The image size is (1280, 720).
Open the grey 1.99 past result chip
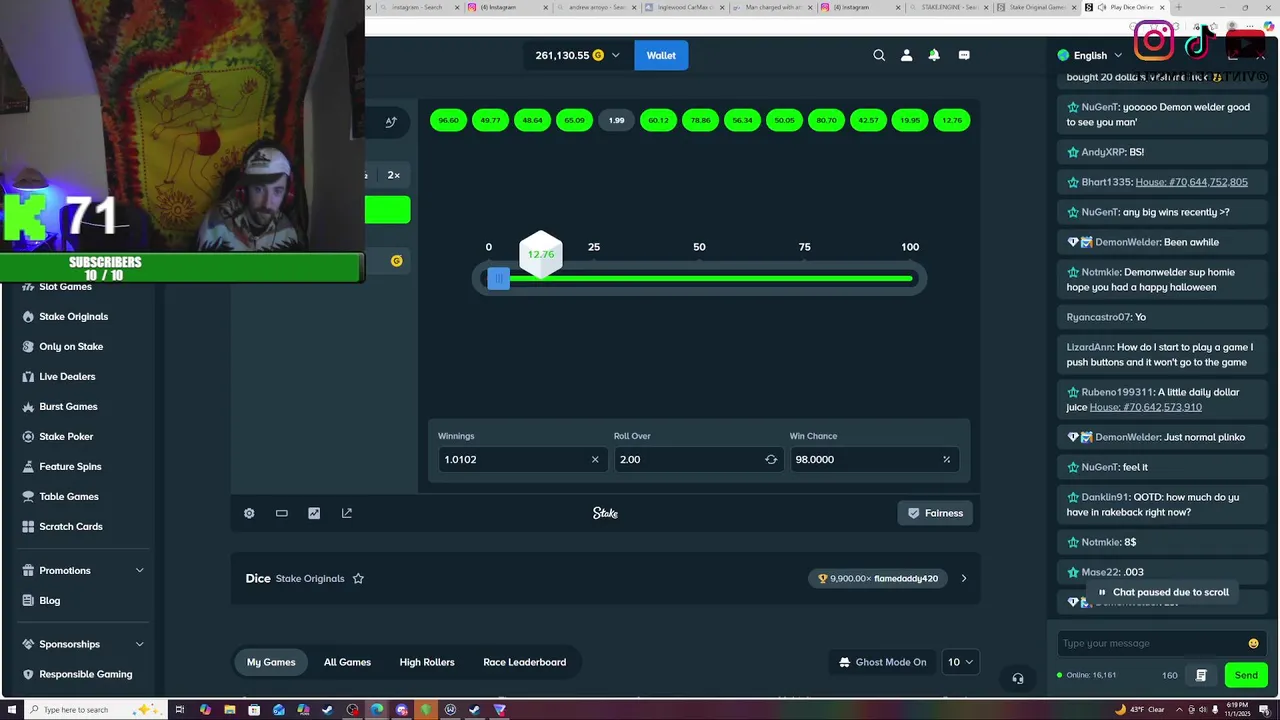point(616,120)
